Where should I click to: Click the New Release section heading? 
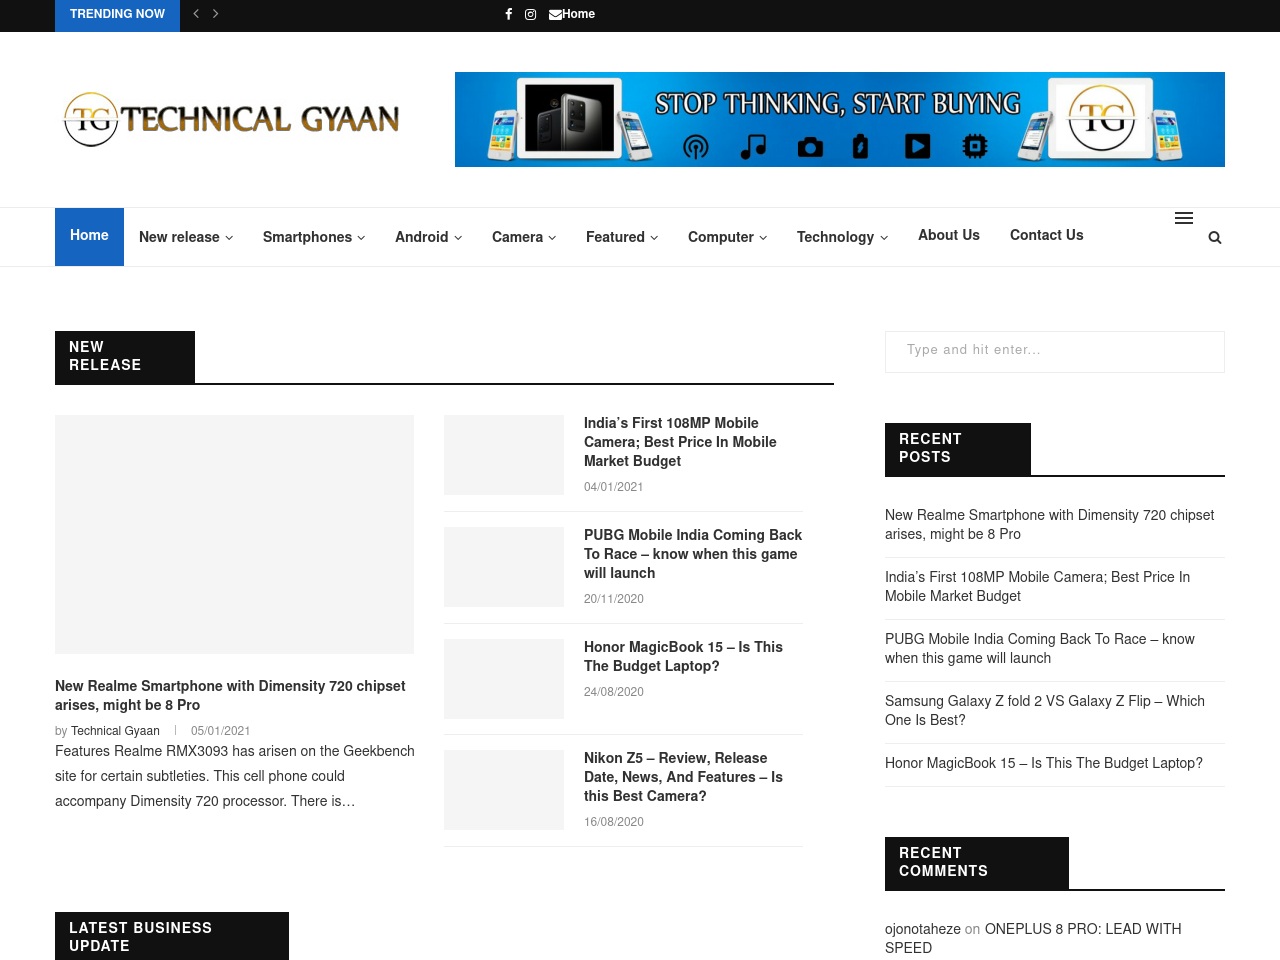(x=125, y=357)
